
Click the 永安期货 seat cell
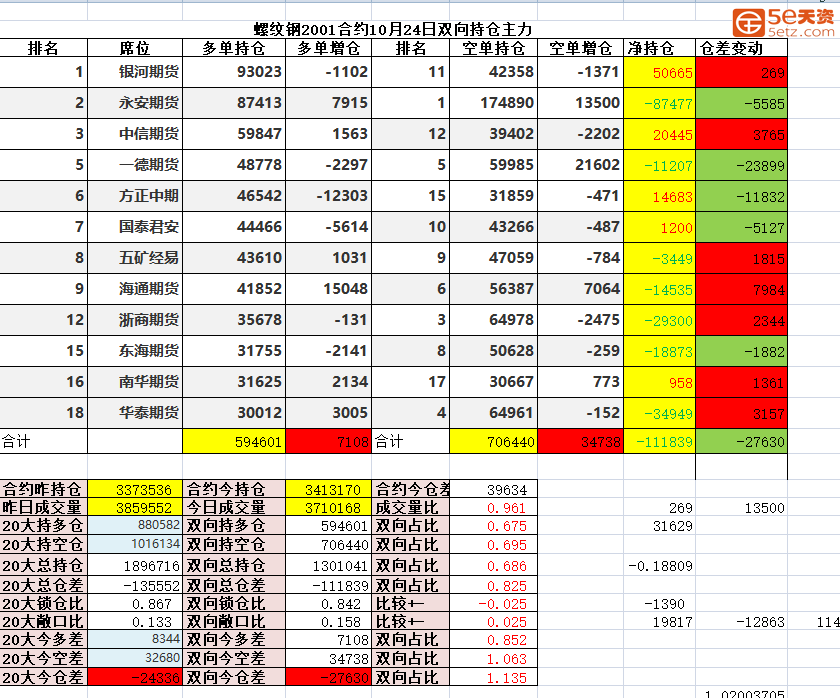[x=135, y=103]
